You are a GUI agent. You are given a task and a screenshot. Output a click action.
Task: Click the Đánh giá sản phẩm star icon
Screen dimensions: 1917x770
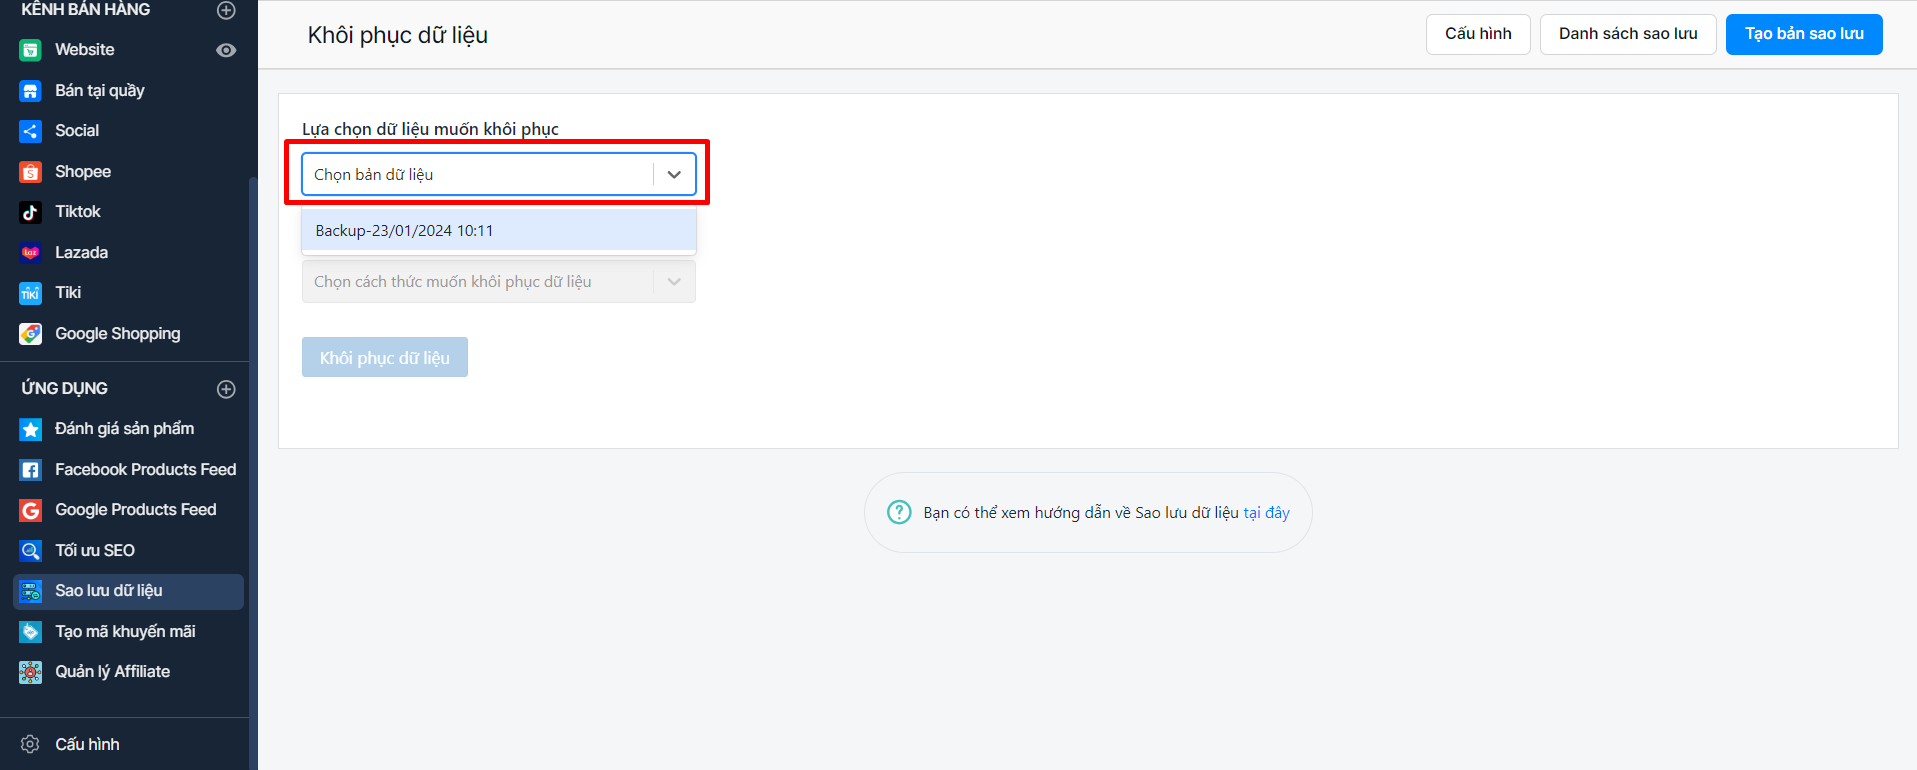31,429
